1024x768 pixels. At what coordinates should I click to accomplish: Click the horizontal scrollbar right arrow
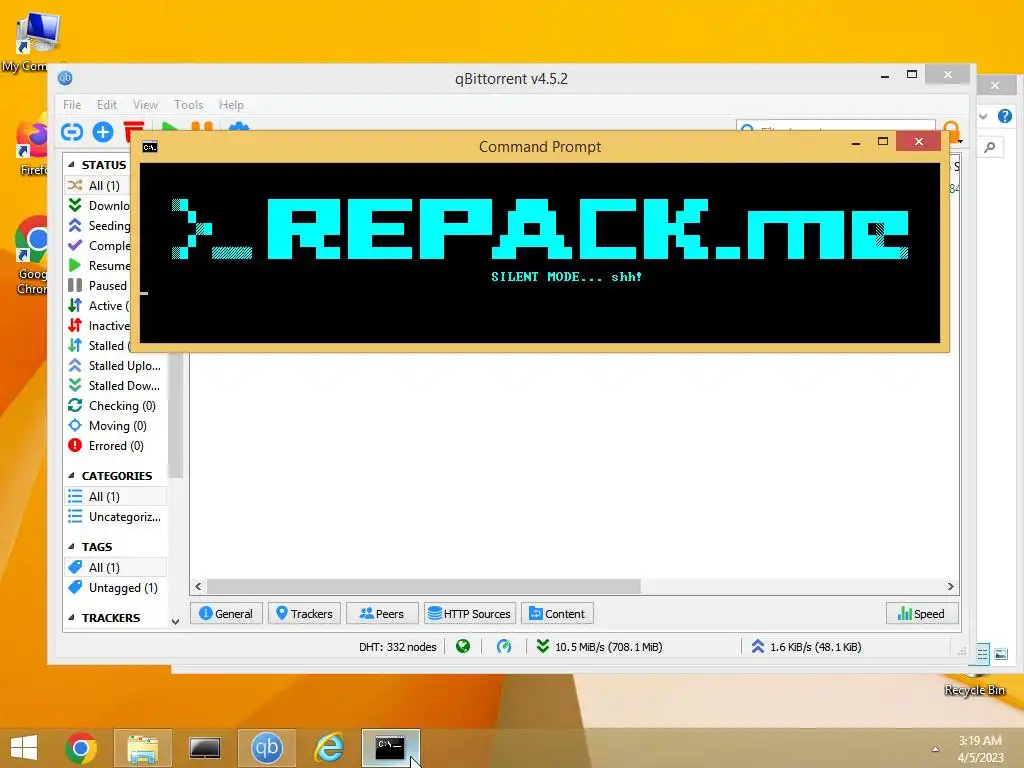click(x=950, y=586)
